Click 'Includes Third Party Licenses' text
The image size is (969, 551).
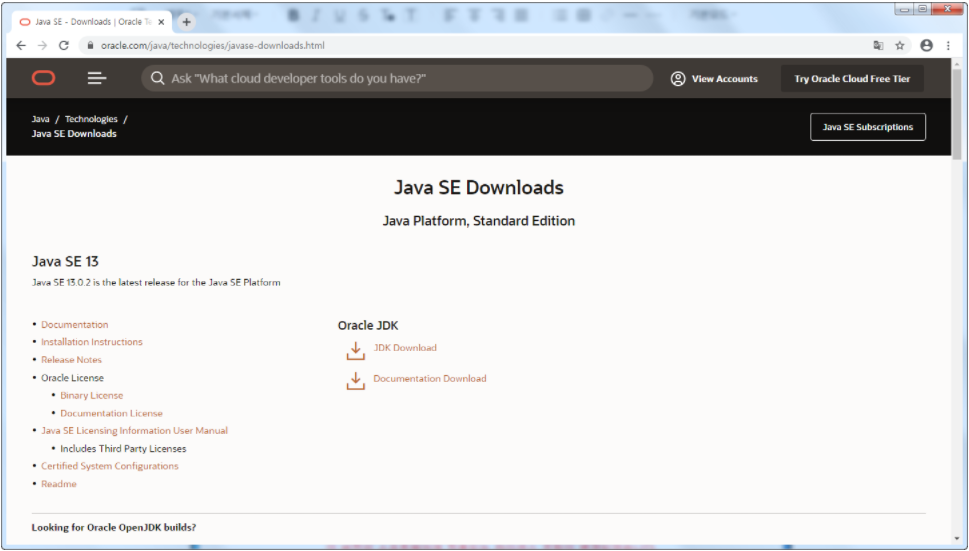coord(123,448)
